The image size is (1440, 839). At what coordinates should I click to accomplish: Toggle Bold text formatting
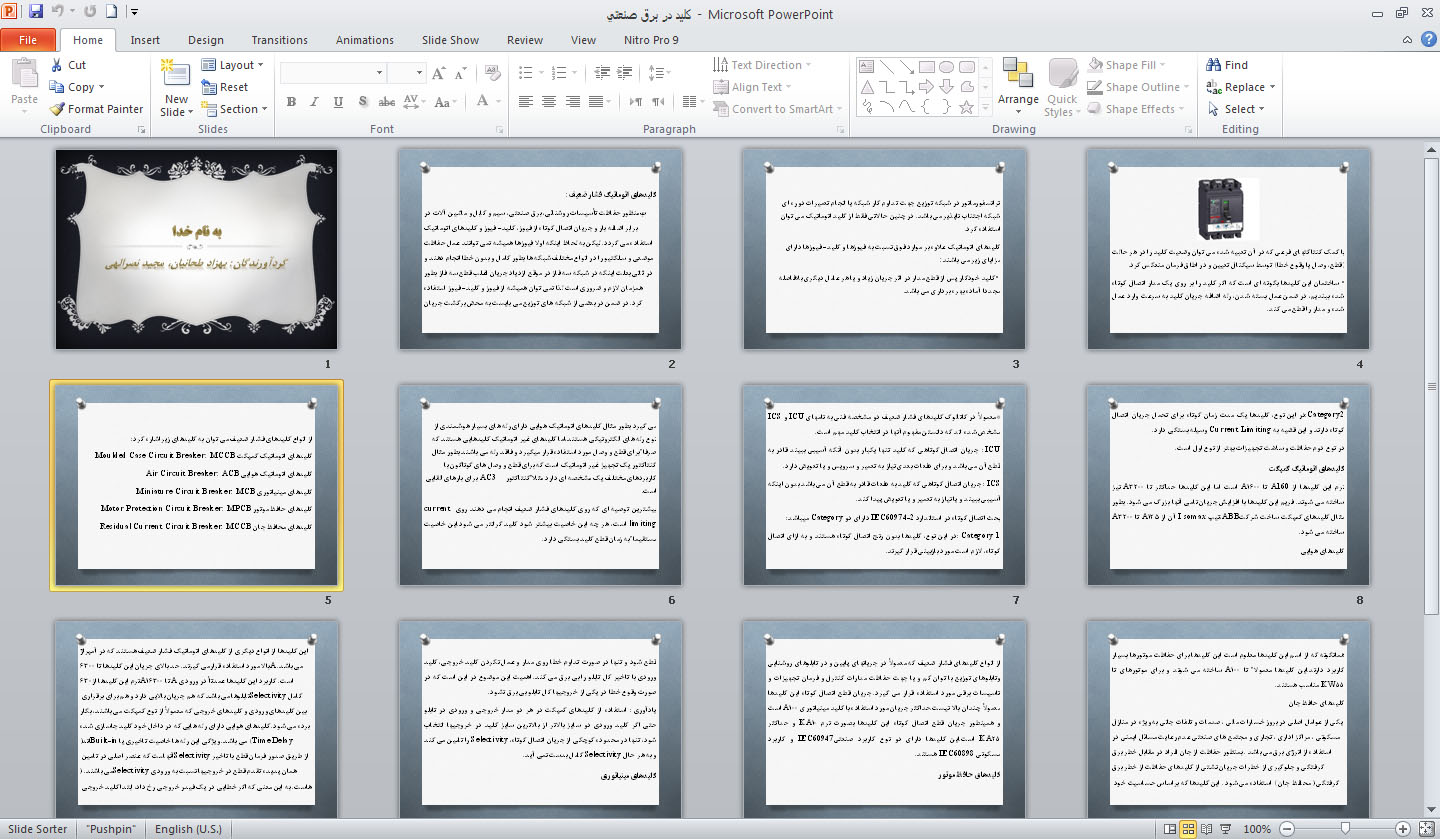291,102
